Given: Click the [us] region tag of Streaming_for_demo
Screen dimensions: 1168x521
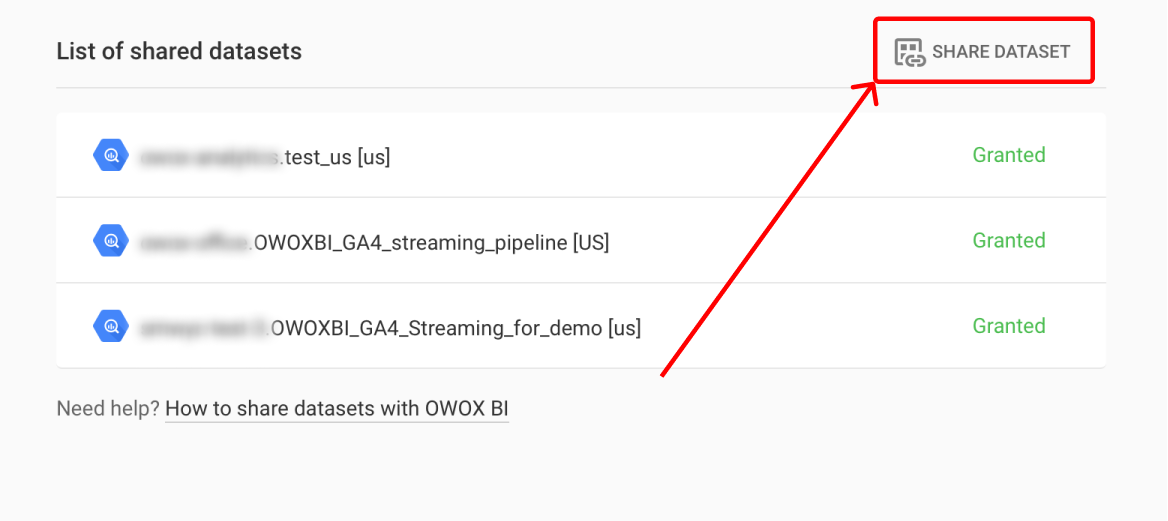Looking at the screenshot, I should pos(624,327).
